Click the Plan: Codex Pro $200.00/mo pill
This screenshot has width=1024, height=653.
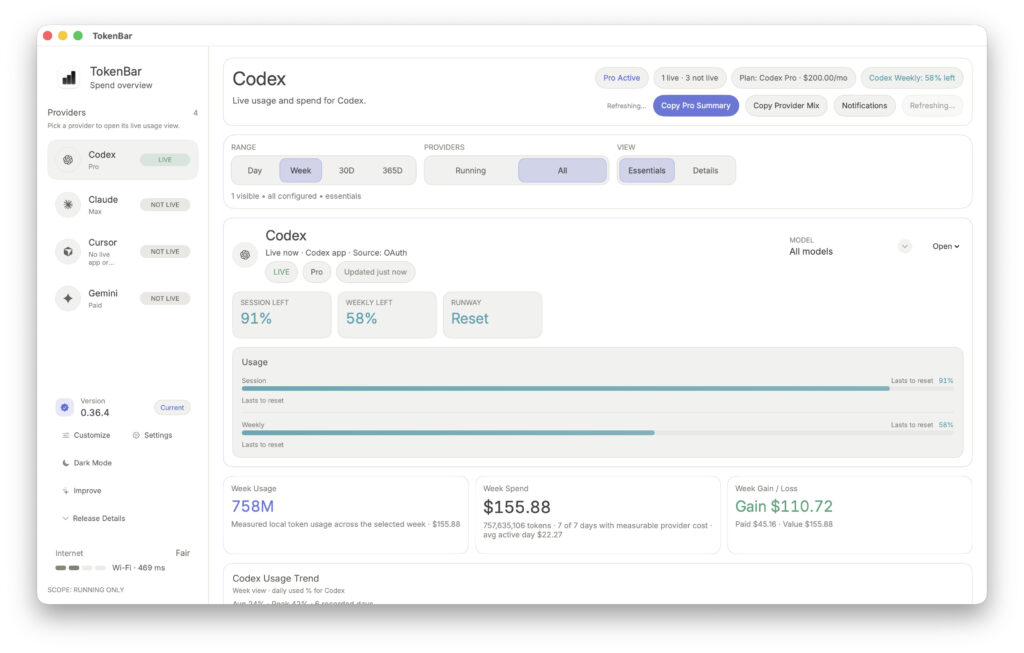point(793,78)
